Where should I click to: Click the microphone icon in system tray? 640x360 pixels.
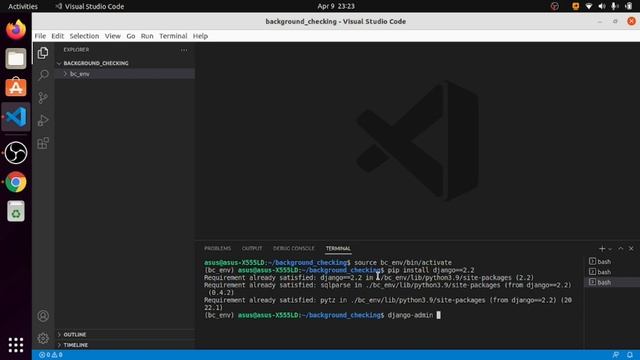coord(615,6)
